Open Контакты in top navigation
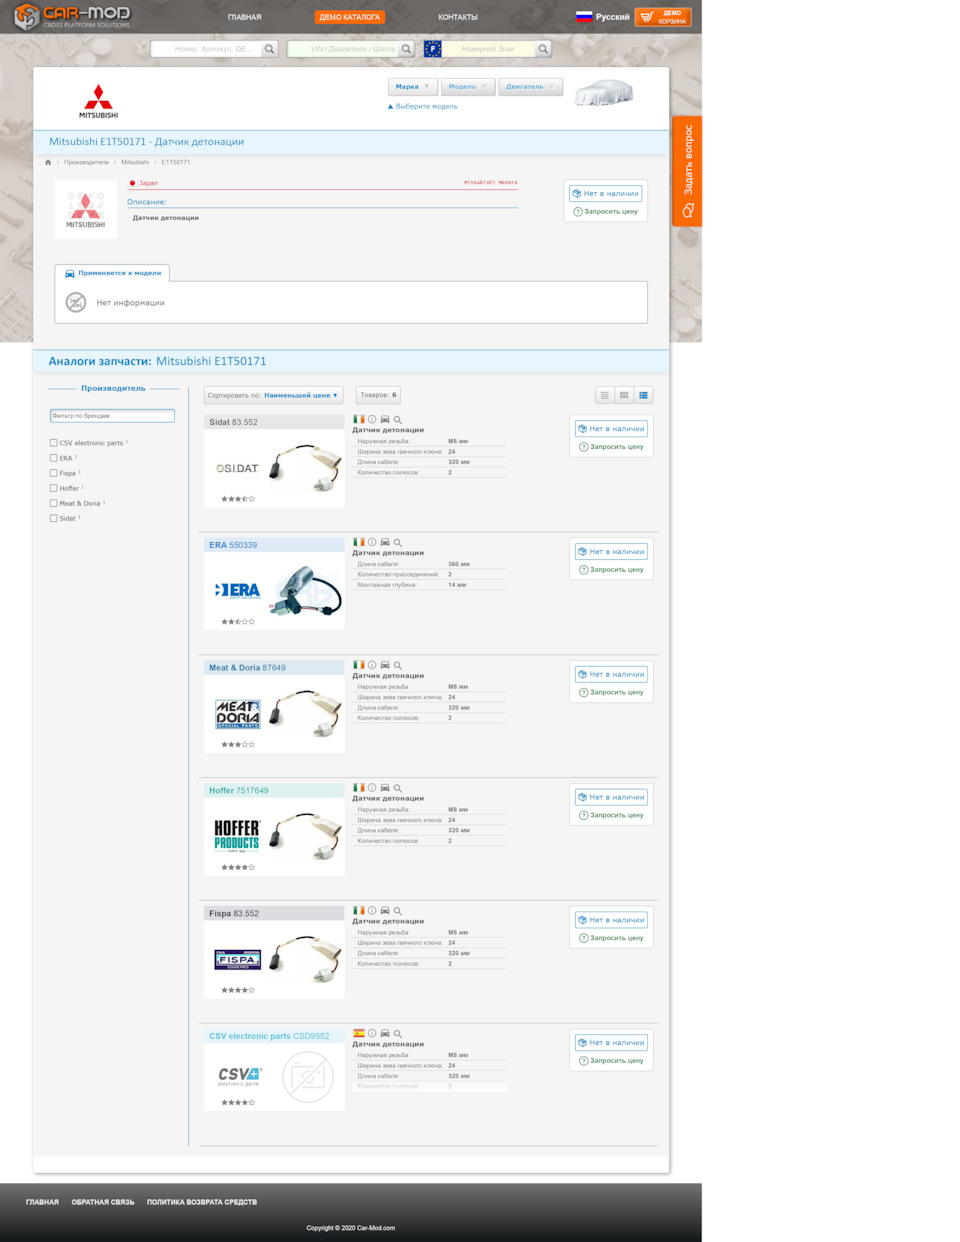This screenshot has width=960, height=1242. (x=458, y=17)
